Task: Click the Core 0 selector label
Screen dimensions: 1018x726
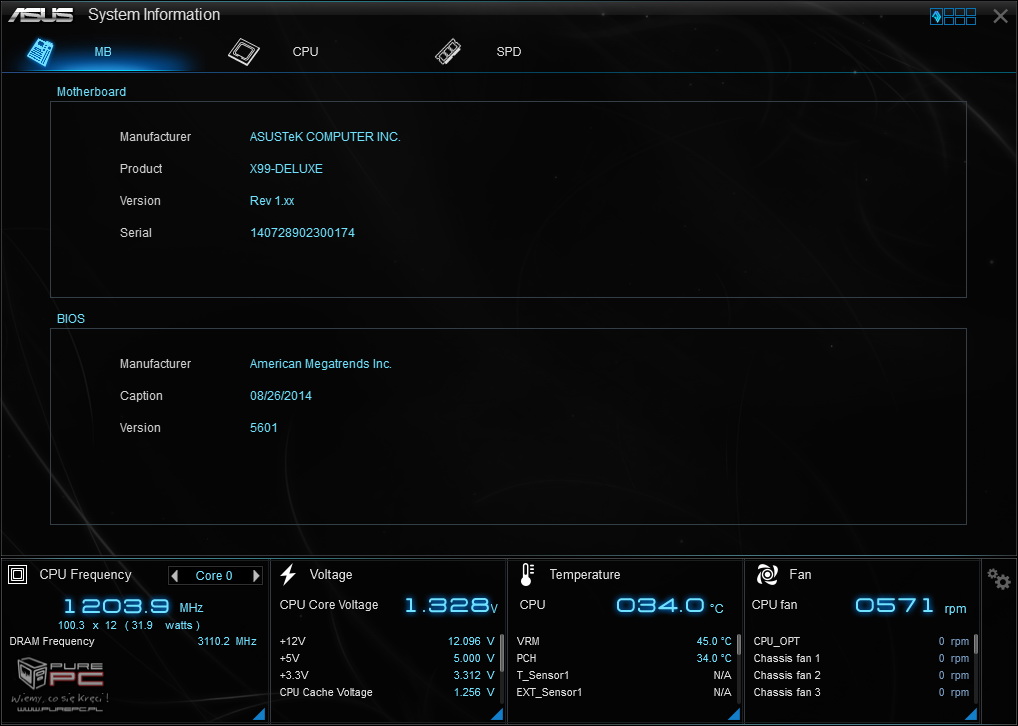Action: point(214,576)
